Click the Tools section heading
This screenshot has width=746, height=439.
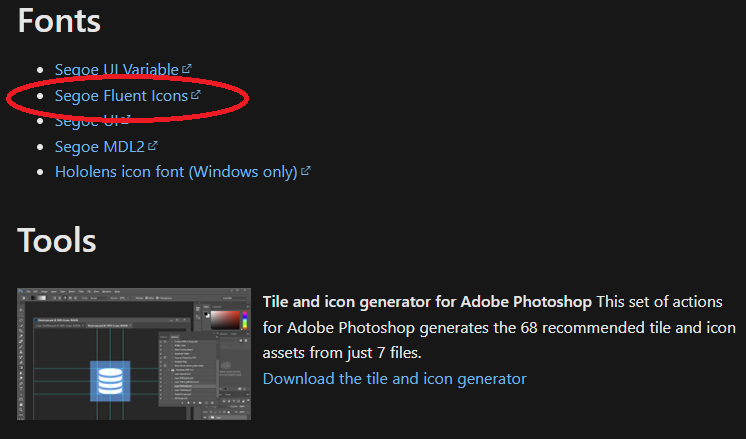[57, 240]
